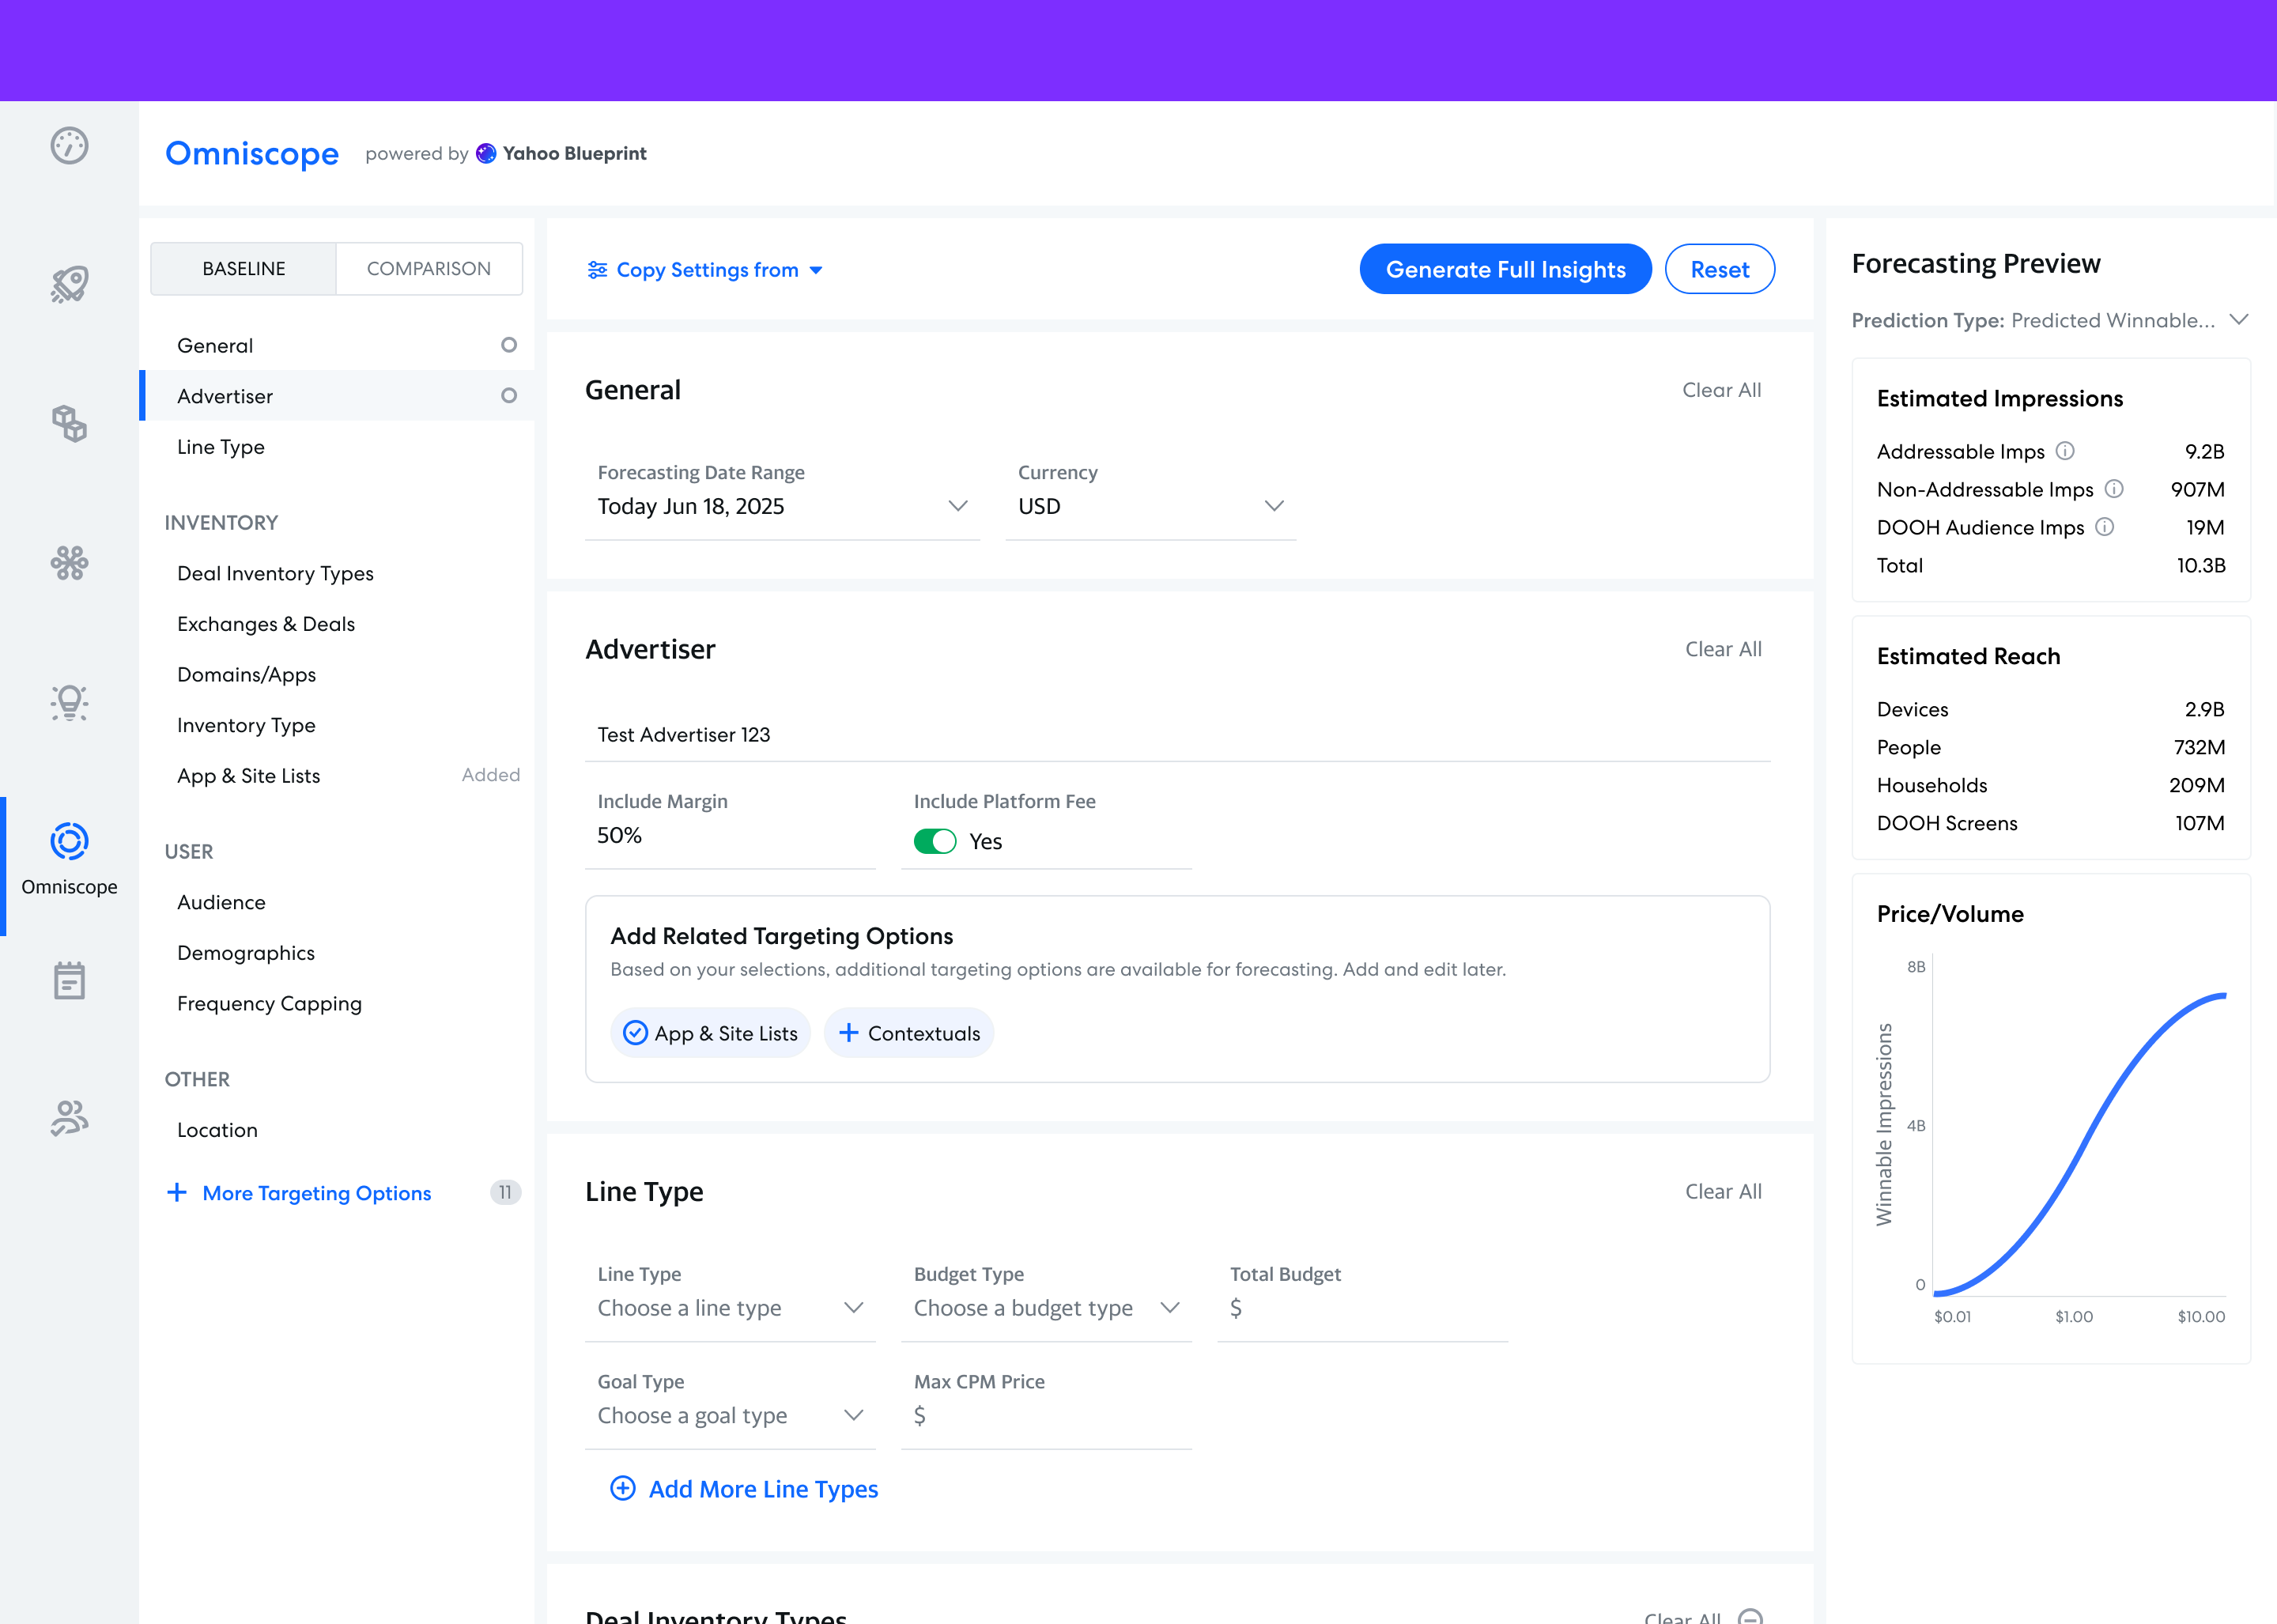Open the lightbulb insights sidebar icon
This screenshot has width=2277, height=1624.
click(69, 703)
